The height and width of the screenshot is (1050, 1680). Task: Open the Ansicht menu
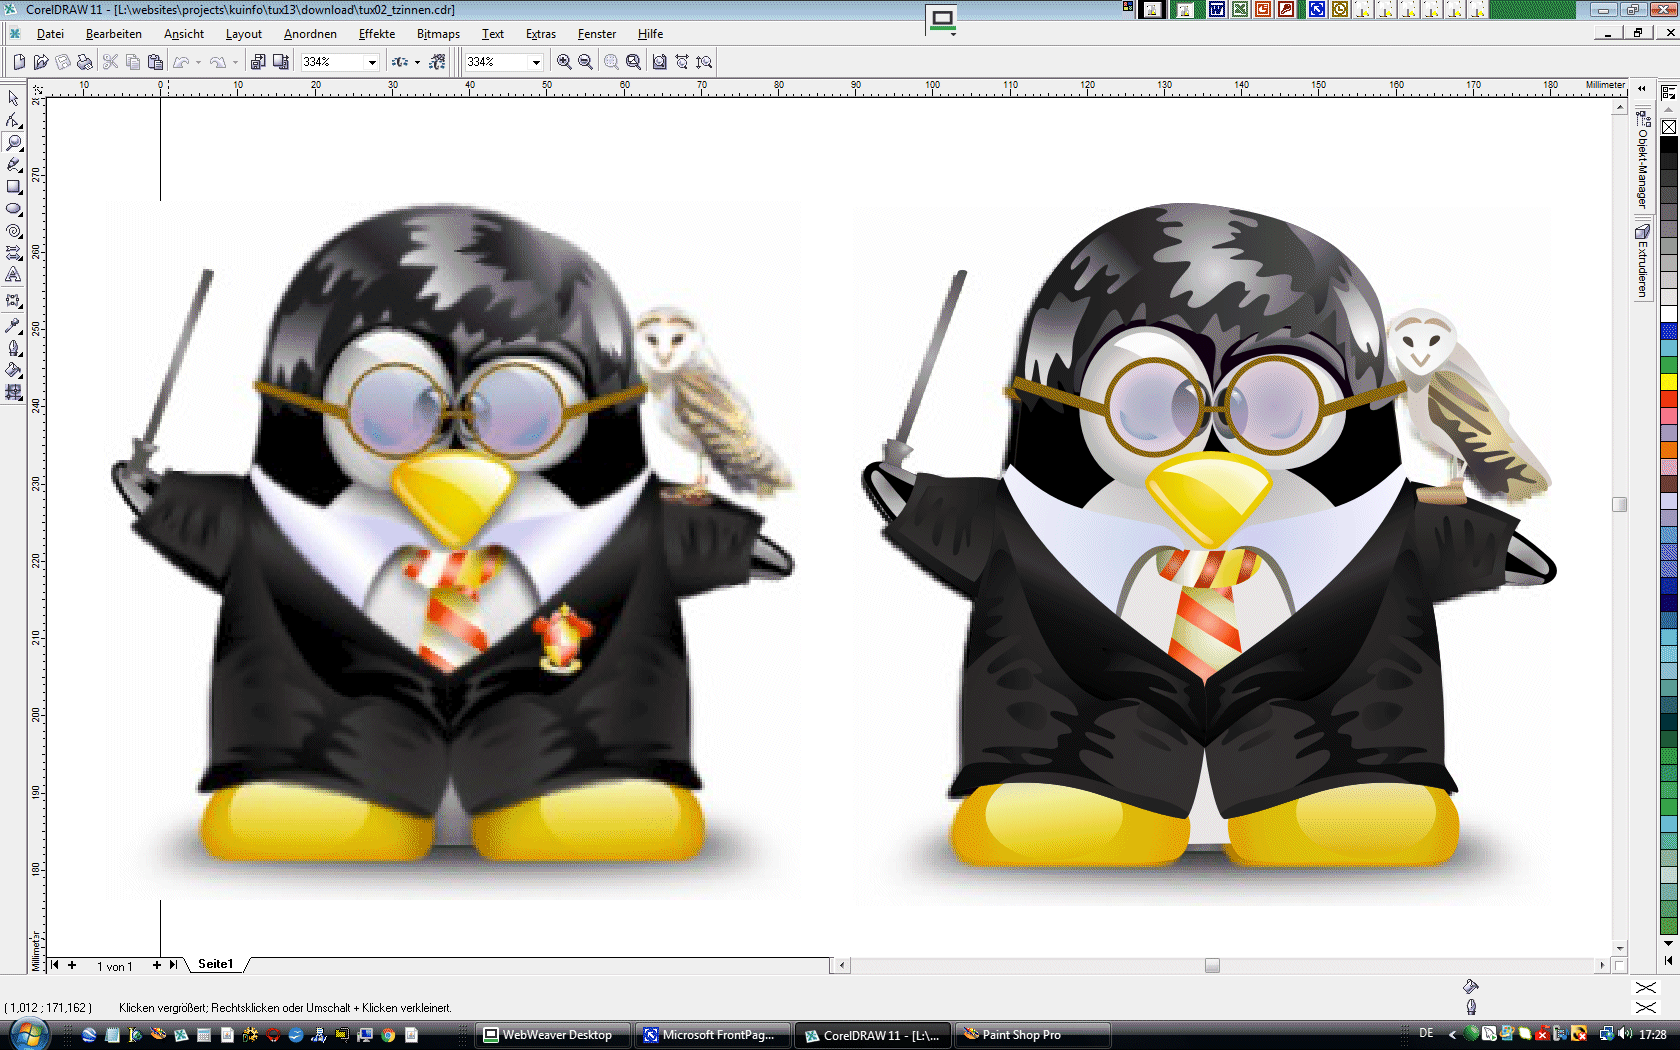[x=184, y=34]
